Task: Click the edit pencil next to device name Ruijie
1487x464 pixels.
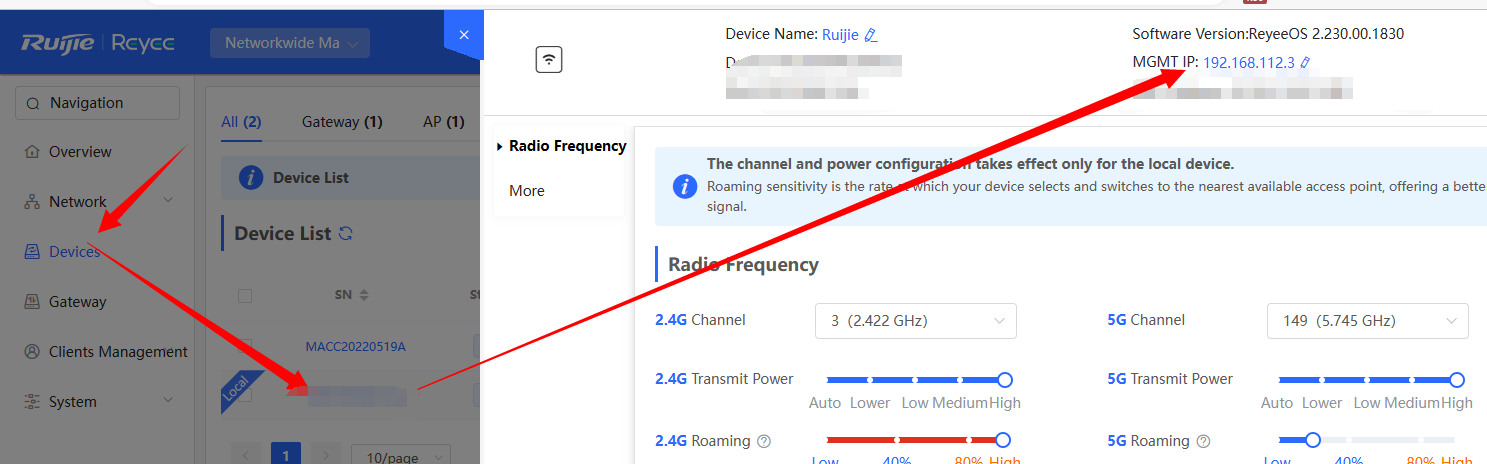Action: (x=870, y=35)
